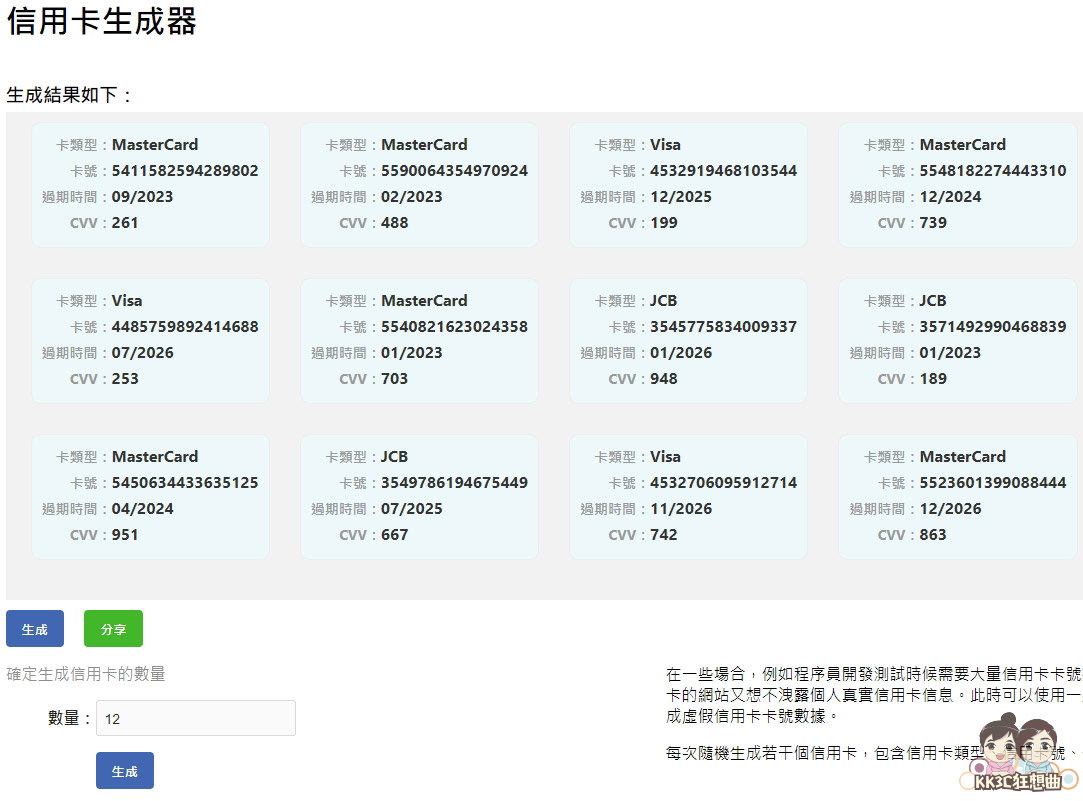The width and height of the screenshot is (1083, 801).
Task: Click the blue 生成 button beside 分享
Action: click(x=35, y=628)
